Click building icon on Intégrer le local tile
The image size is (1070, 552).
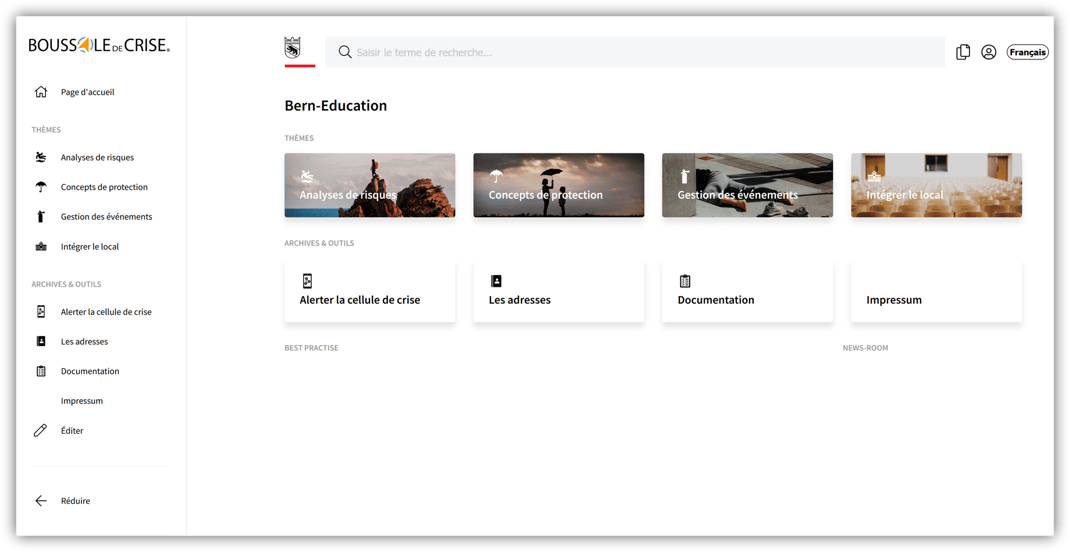pyautogui.click(x=874, y=177)
